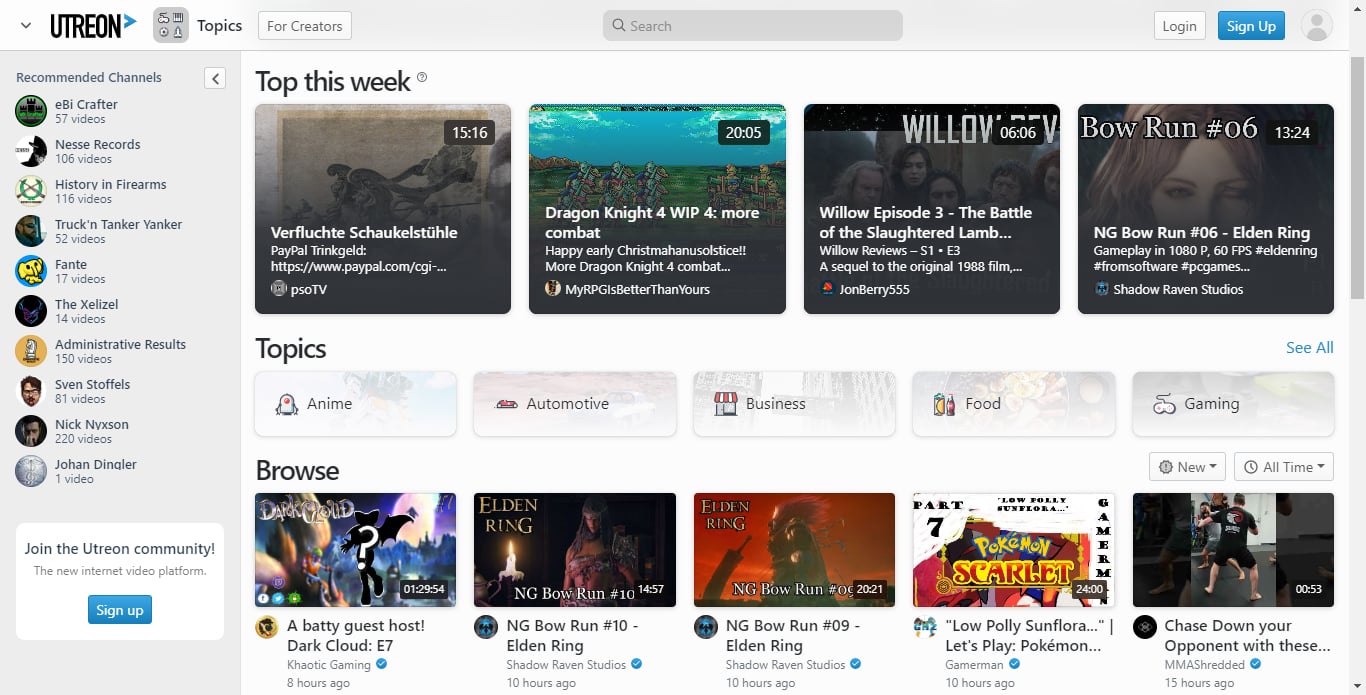
Task: Focus the Search field
Action: pyautogui.click(x=752, y=26)
